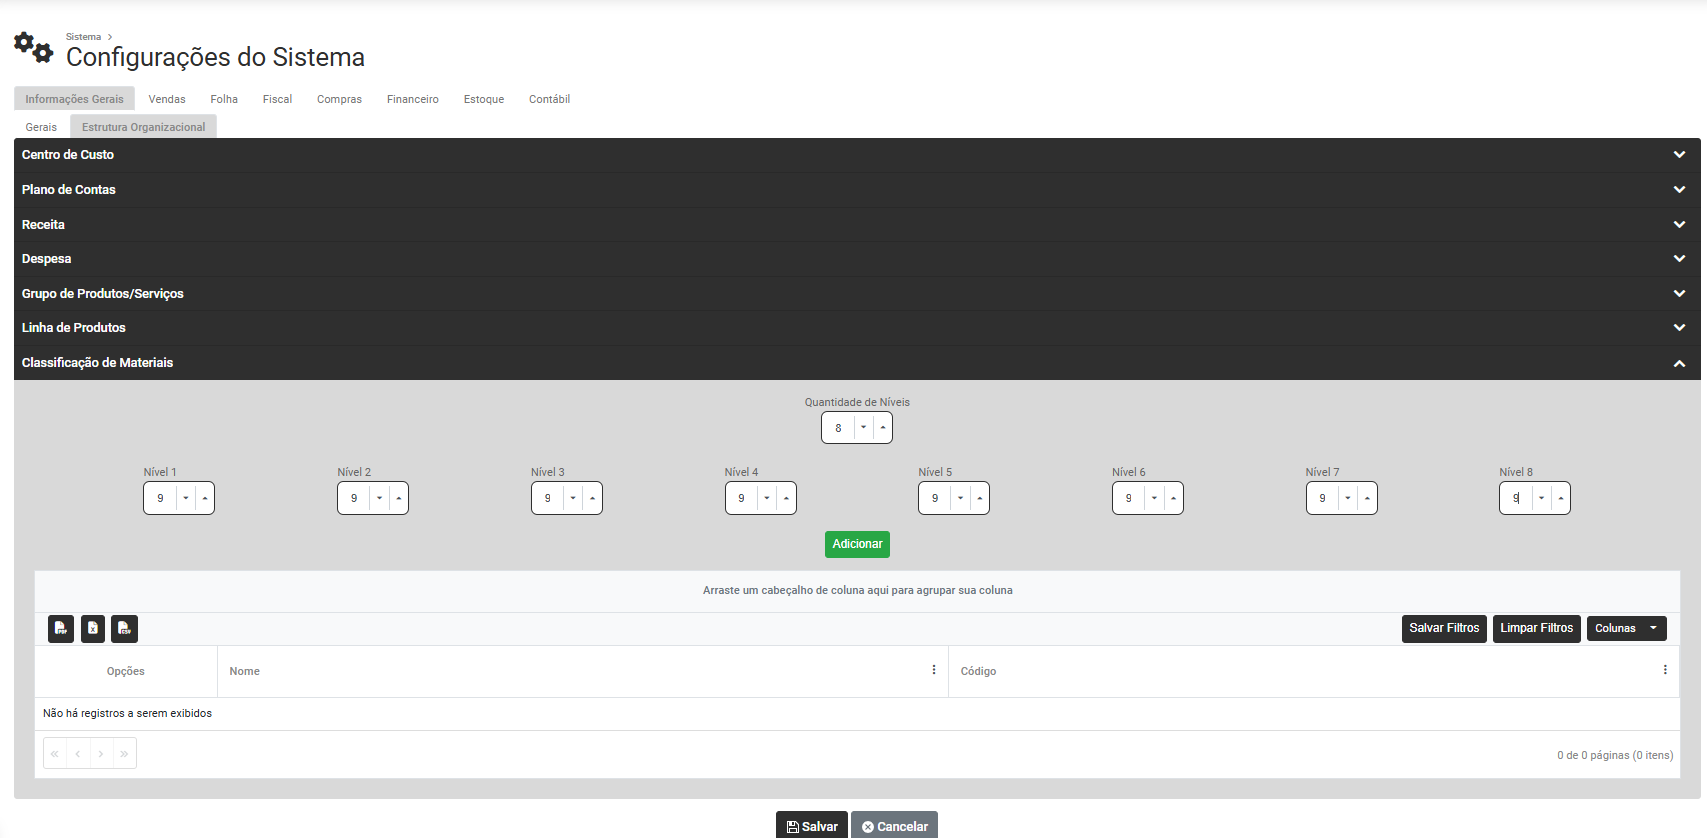Open the Código column options menu
The height and width of the screenshot is (838, 1707).
pyautogui.click(x=1665, y=670)
